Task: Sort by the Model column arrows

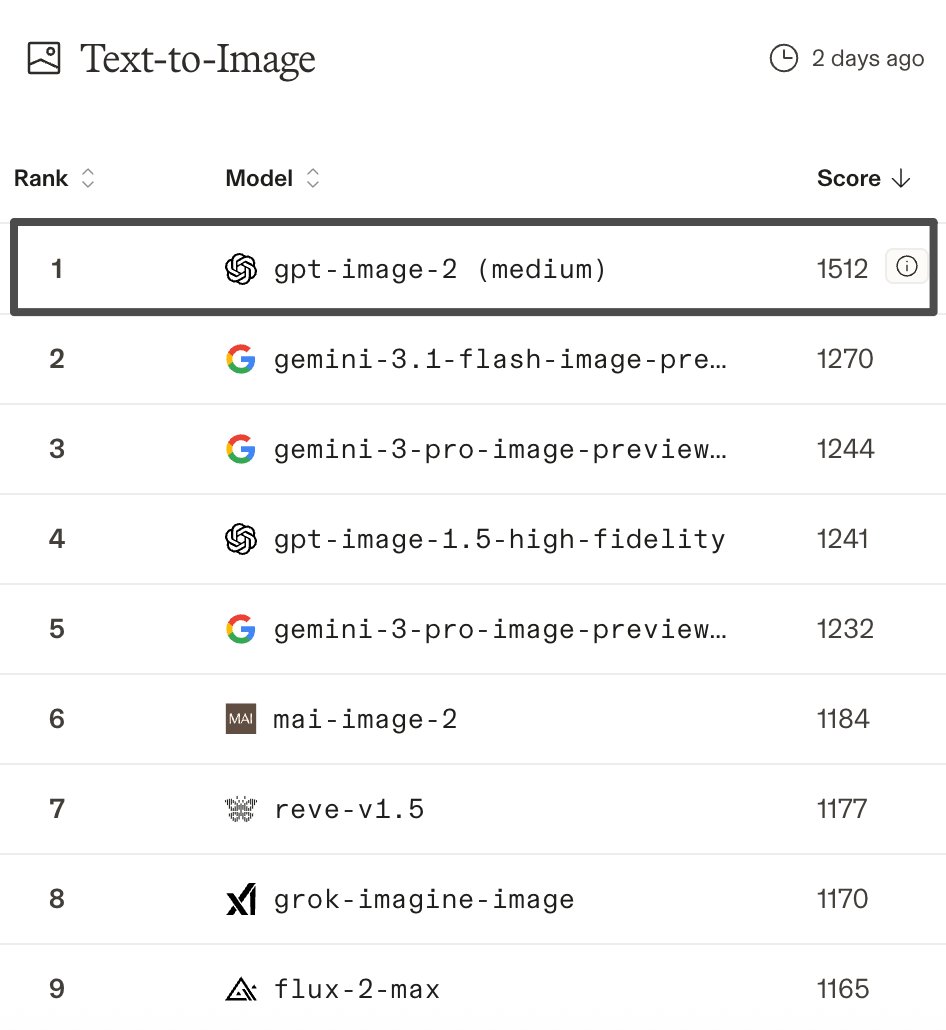Action: point(313,179)
